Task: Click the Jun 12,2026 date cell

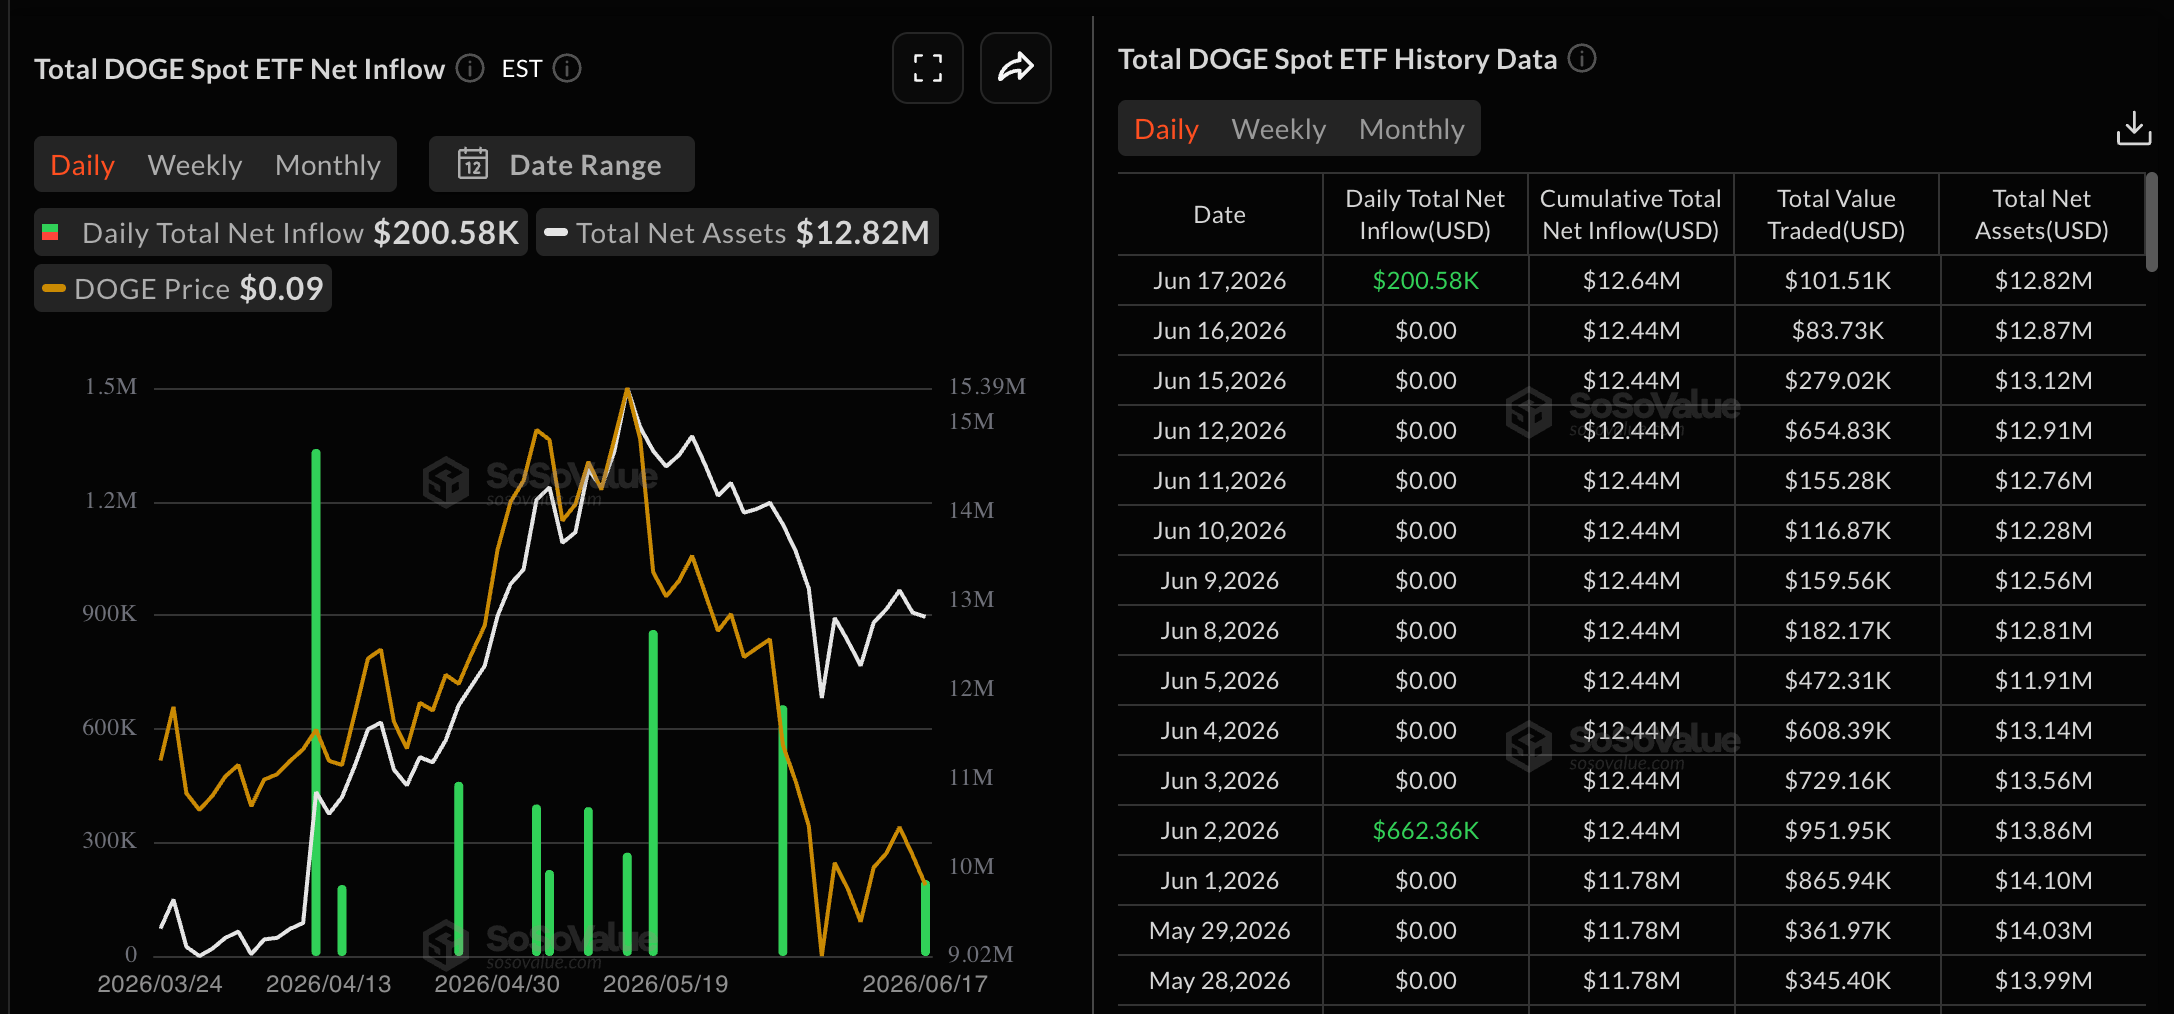Action: (1220, 430)
